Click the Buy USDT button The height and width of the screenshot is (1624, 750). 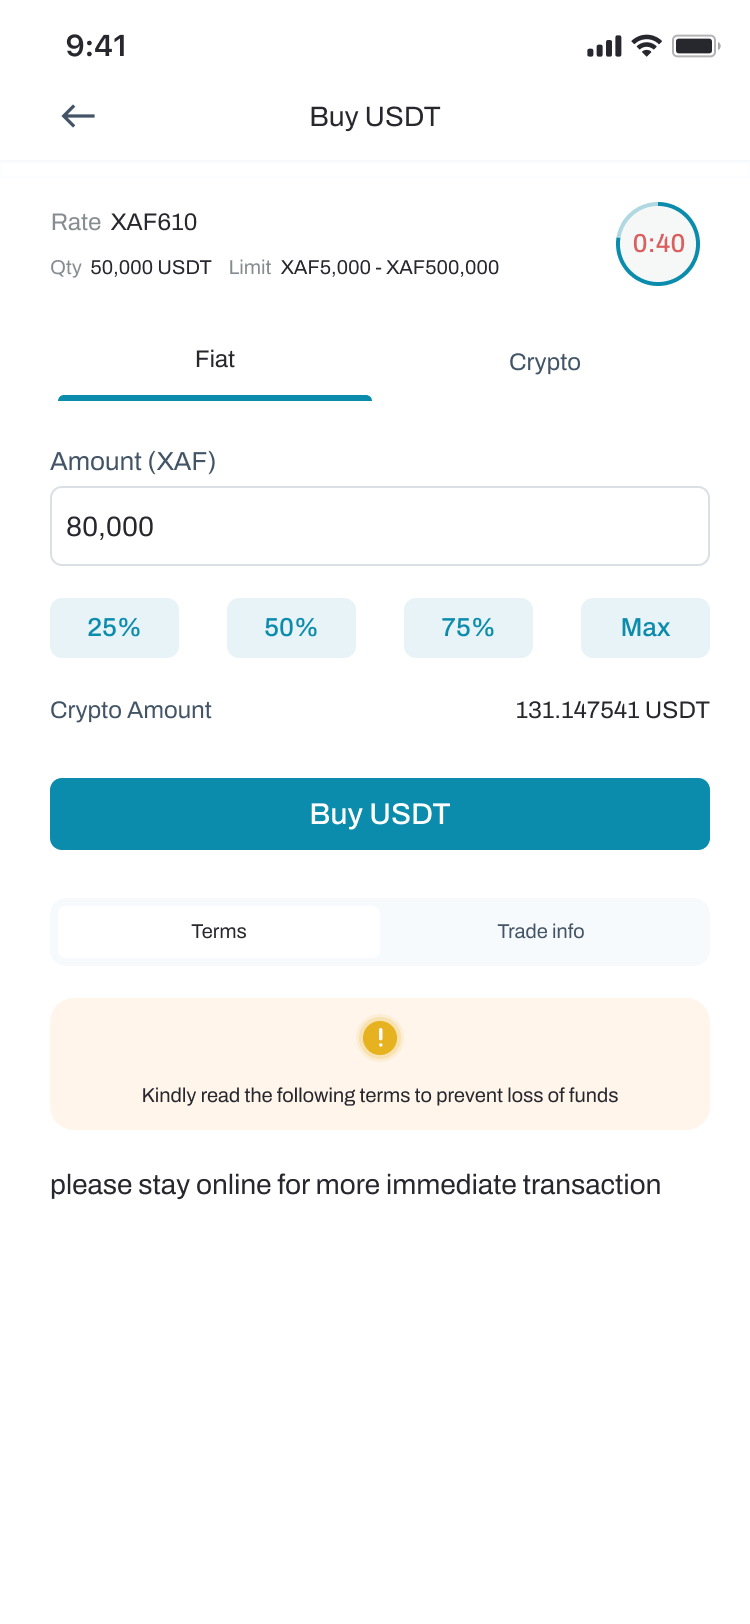(x=380, y=814)
